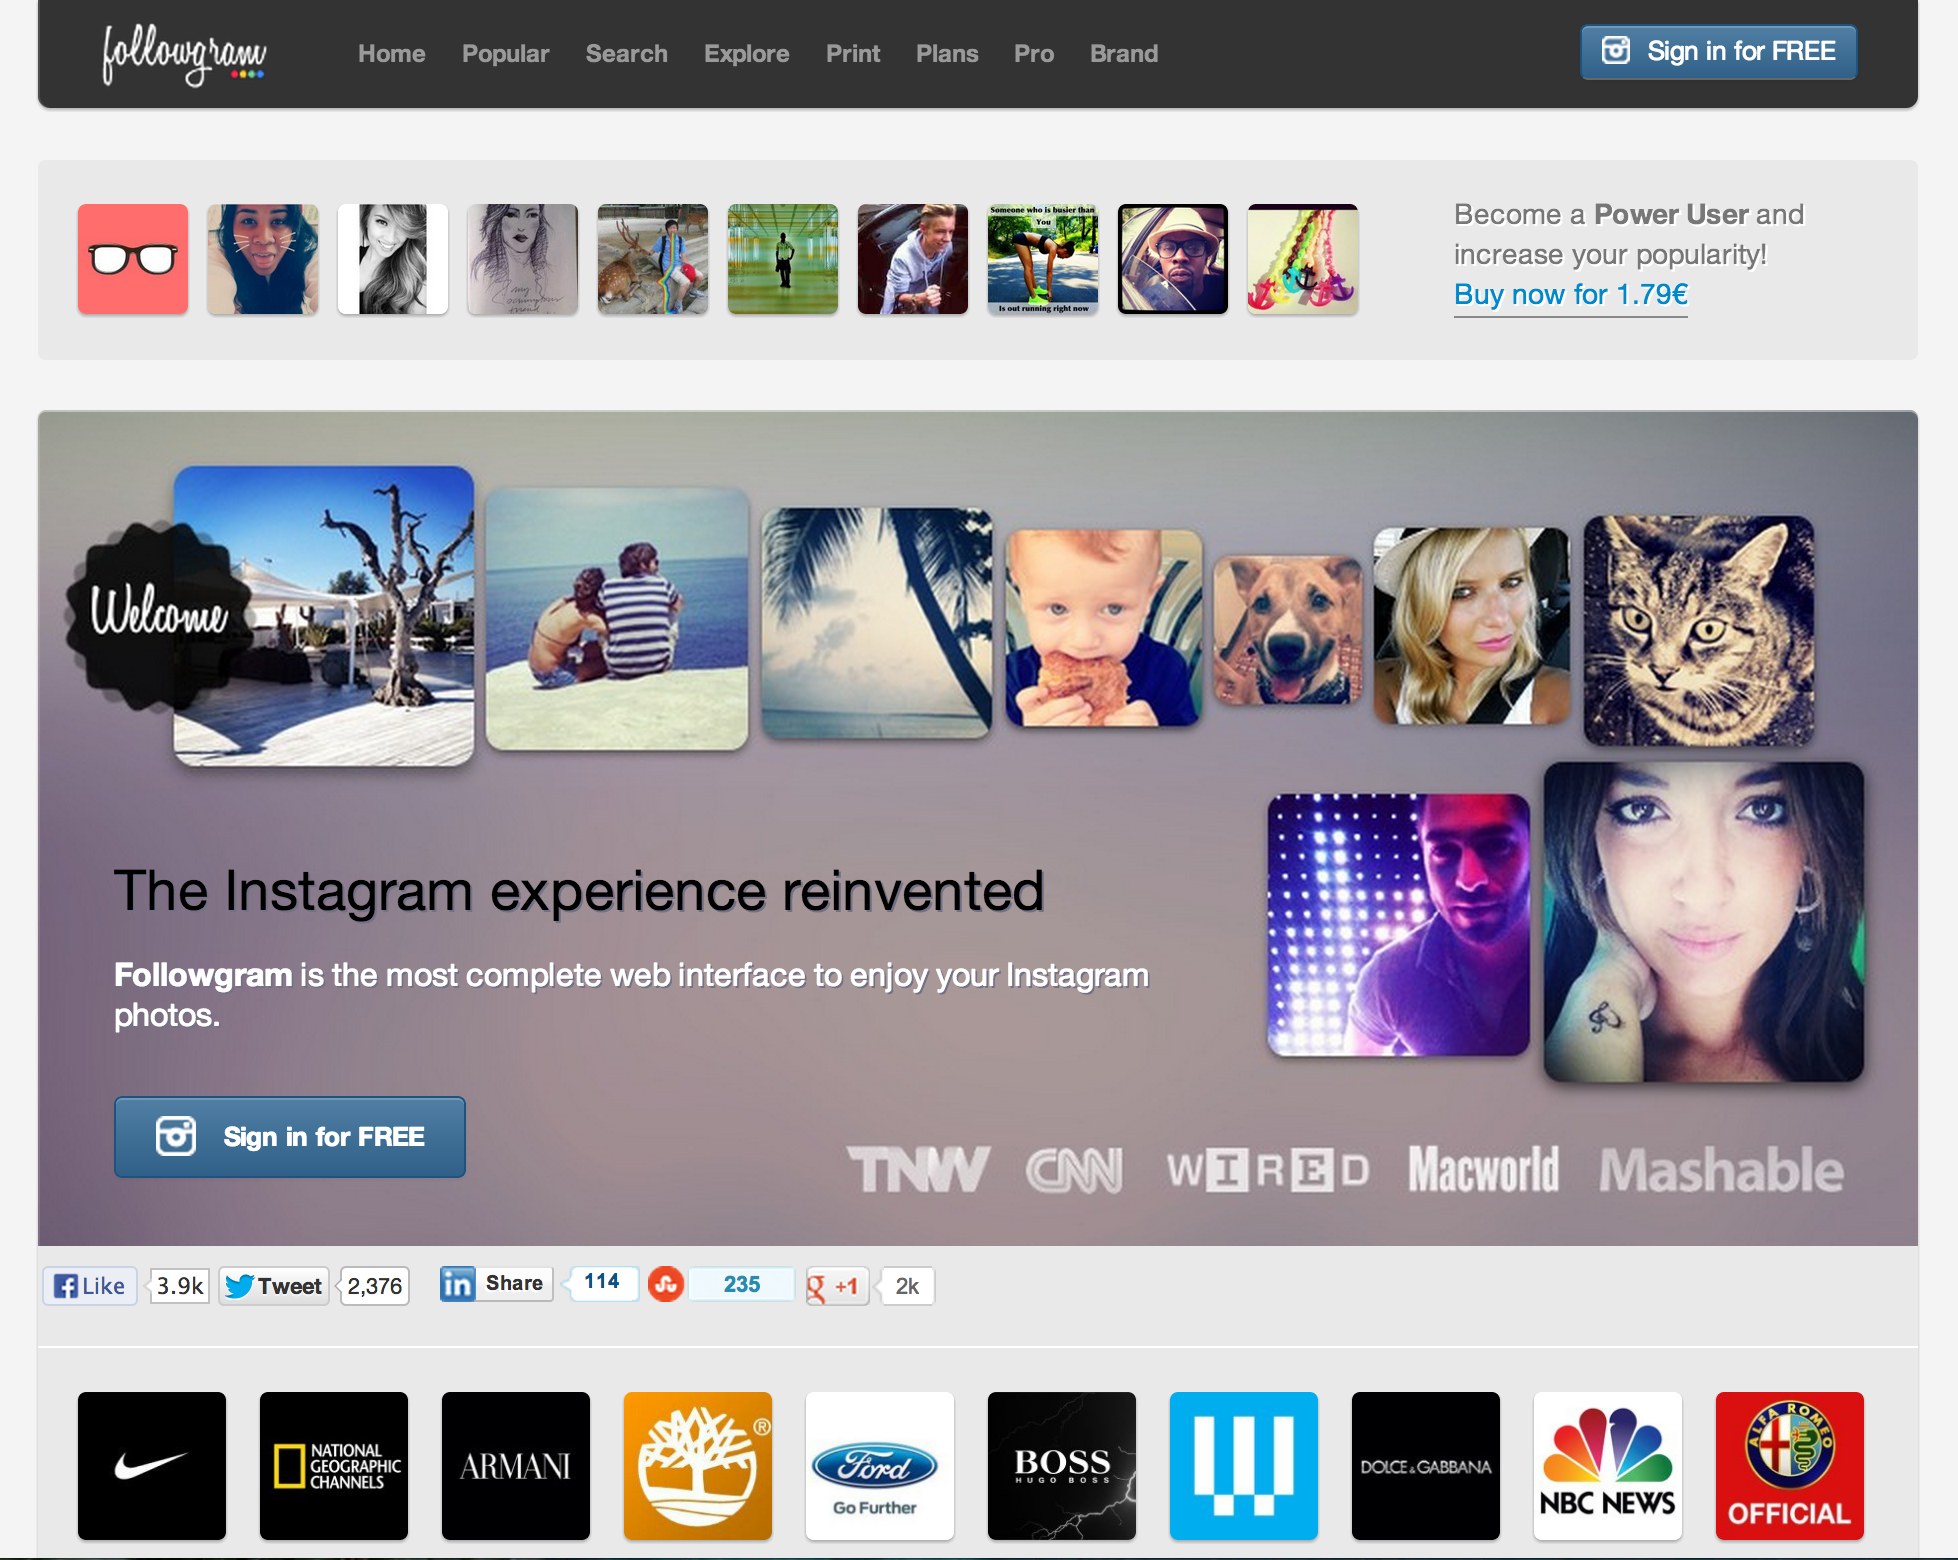Open the Hugo Boss brand tile
Screen dimensions: 1958x1560
(1062, 1466)
